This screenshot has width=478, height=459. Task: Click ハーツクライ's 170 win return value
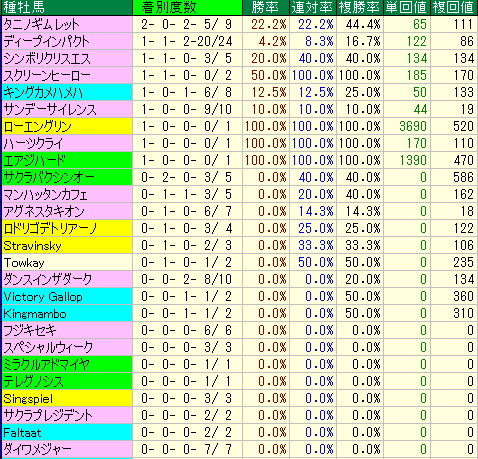pyautogui.click(x=416, y=143)
